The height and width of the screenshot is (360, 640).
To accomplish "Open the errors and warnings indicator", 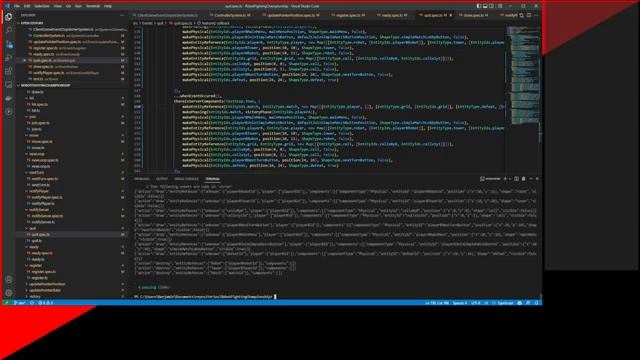I will point(45,303).
